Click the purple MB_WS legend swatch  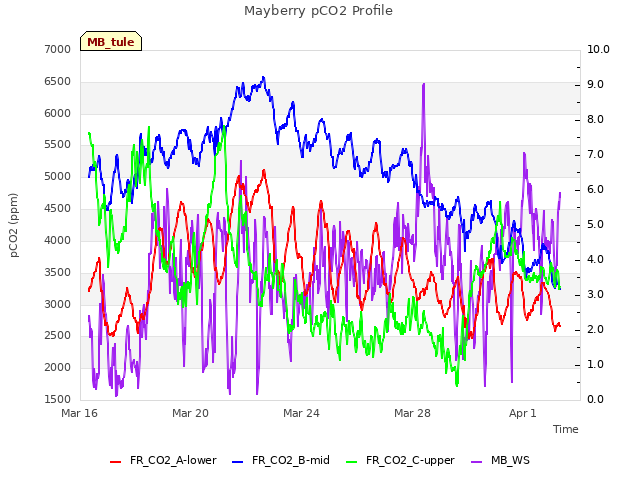pyautogui.click(x=477, y=462)
